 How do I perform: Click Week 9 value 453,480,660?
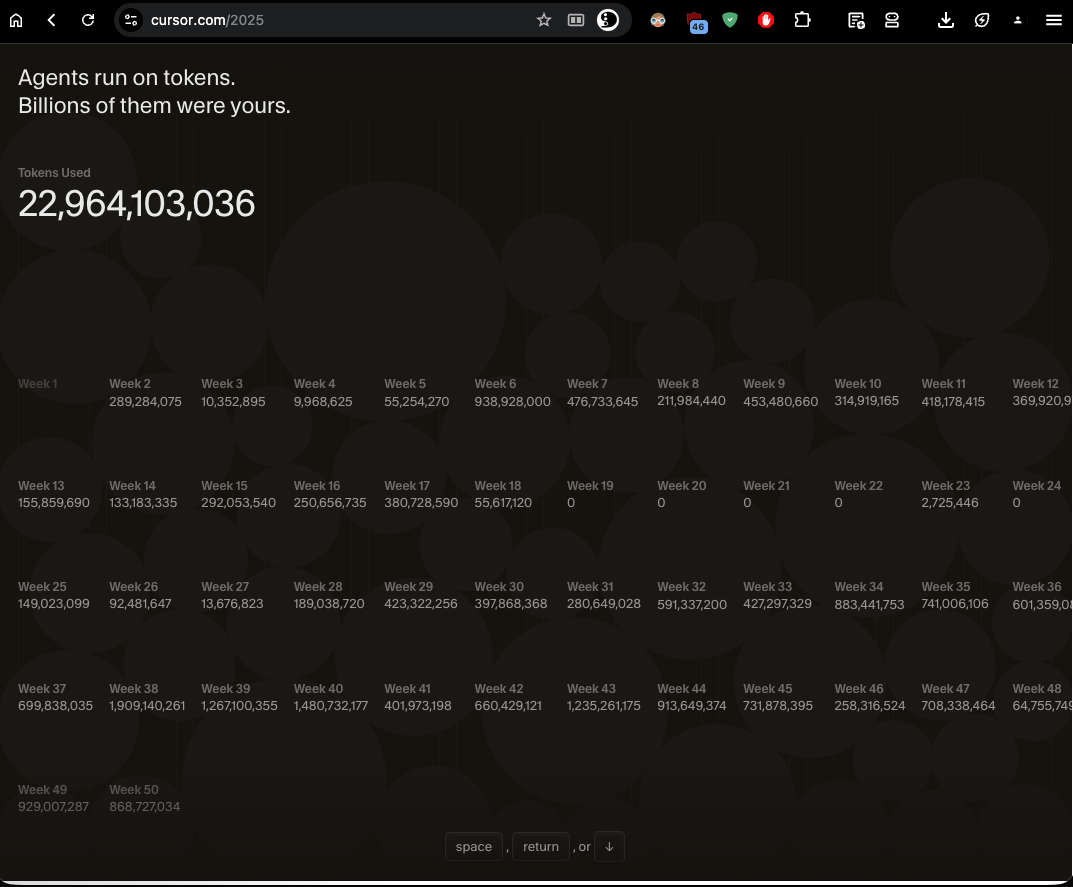[x=780, y=402]
